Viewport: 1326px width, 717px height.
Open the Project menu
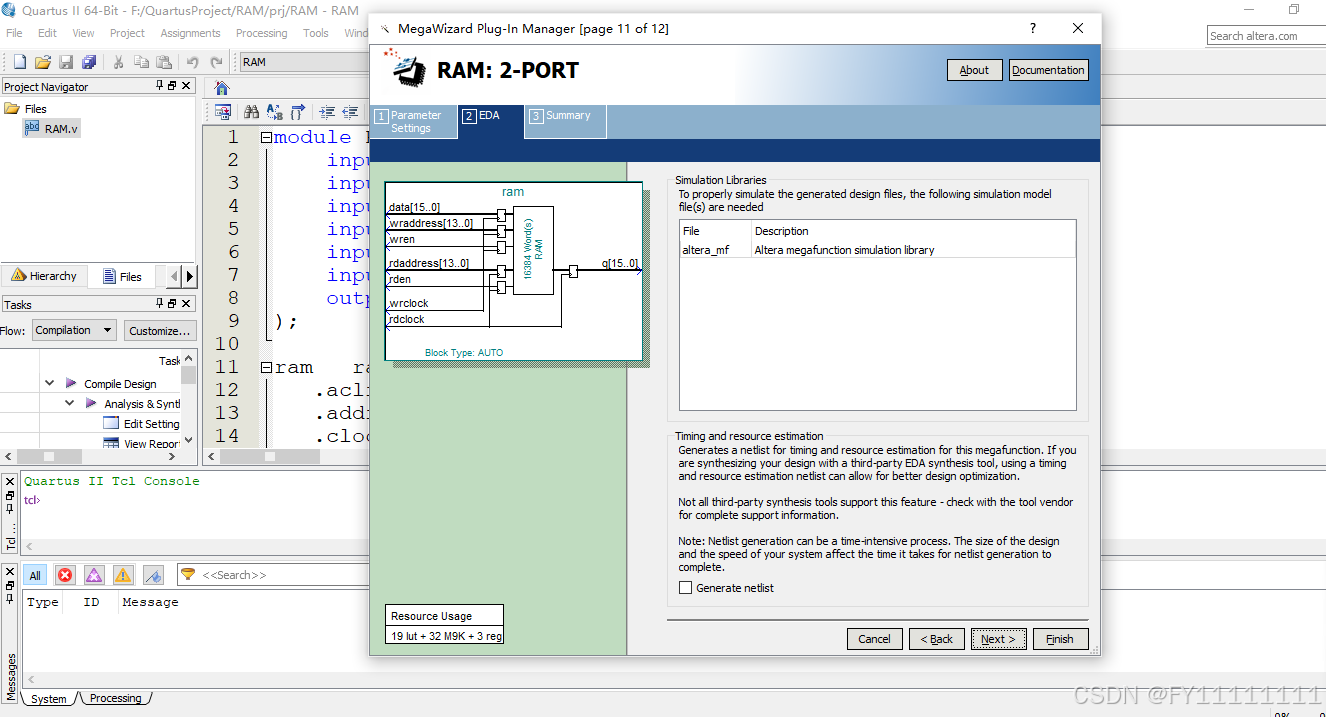(x=127, y=33)
